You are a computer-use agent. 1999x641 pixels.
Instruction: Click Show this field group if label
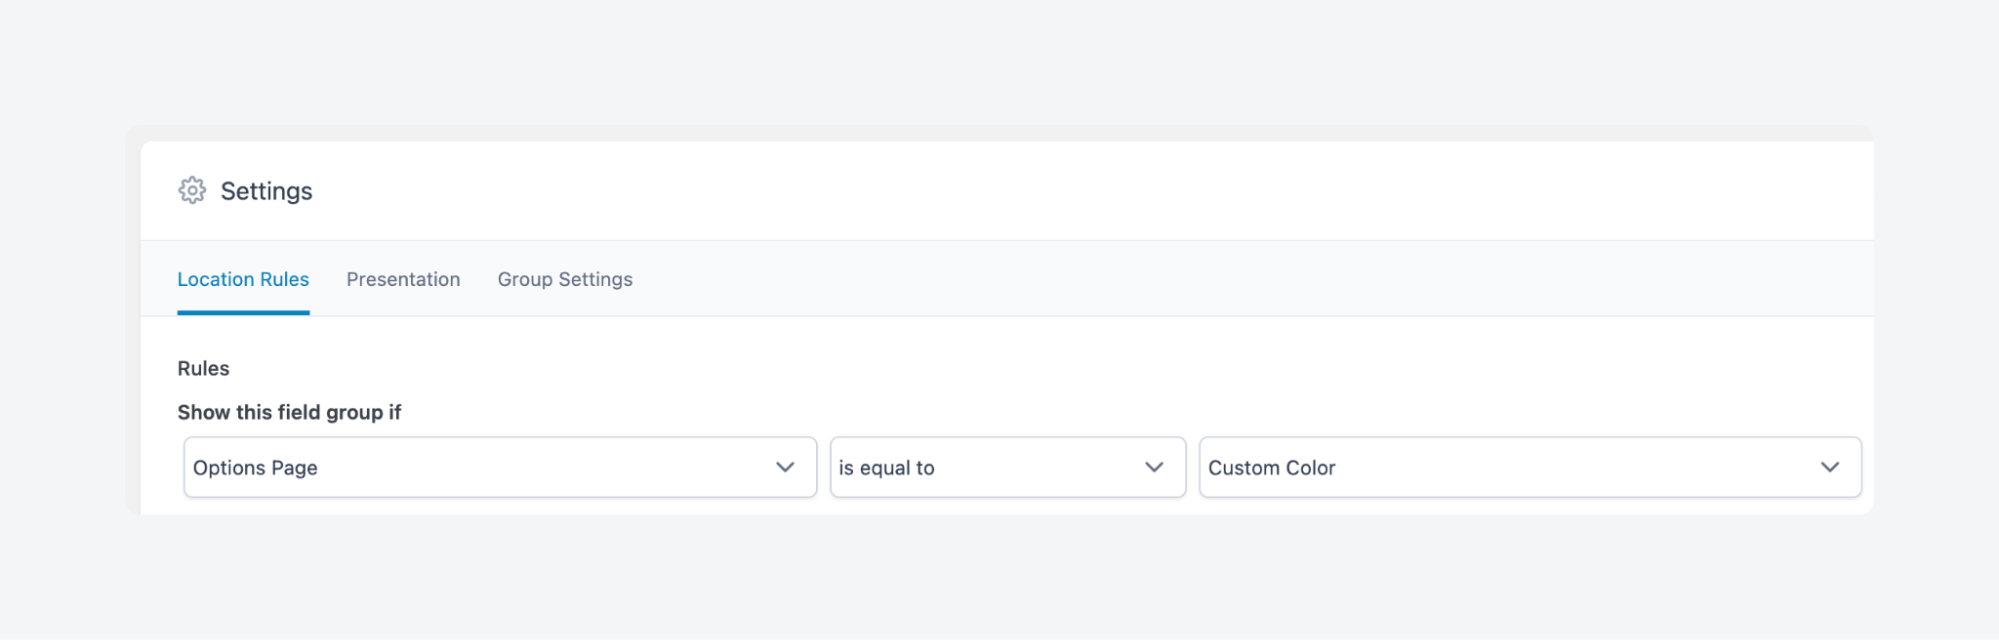(x=289, y=412)
